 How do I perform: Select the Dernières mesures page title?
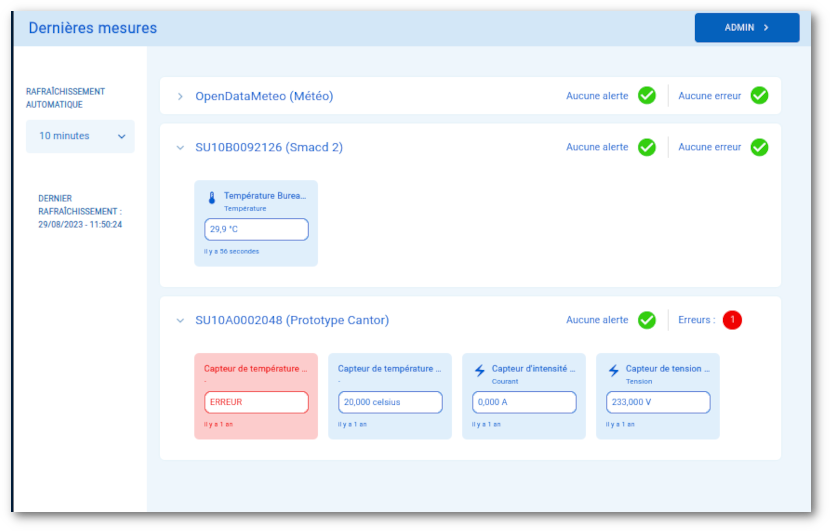coord(92,28)
